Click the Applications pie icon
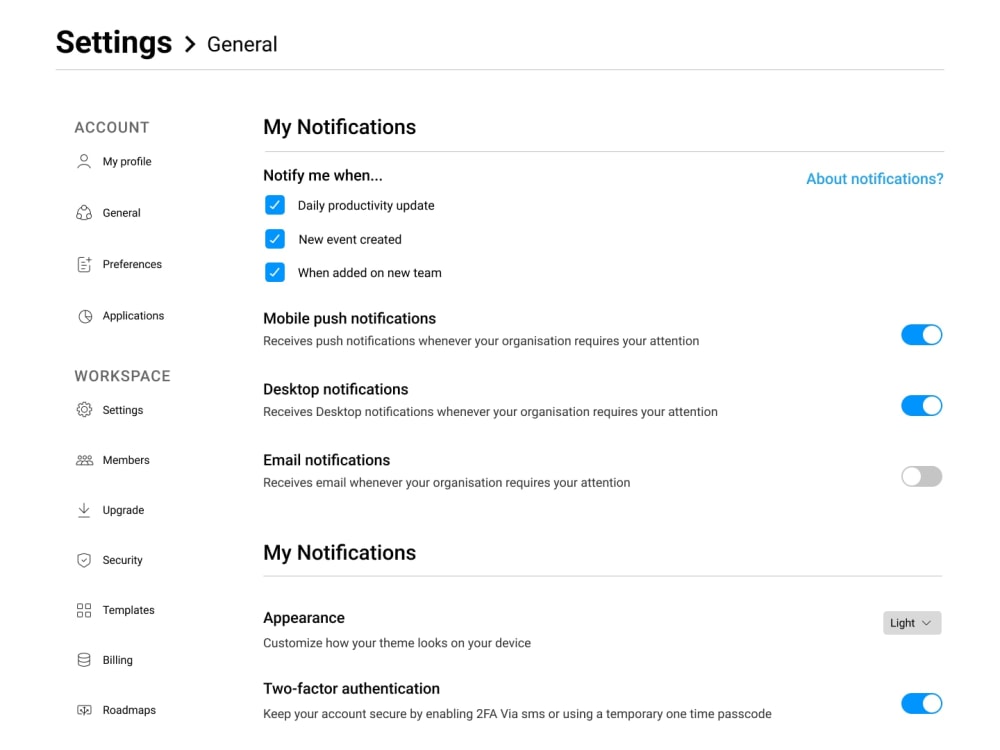This screenshot has width=1000, height=750. 84,316
